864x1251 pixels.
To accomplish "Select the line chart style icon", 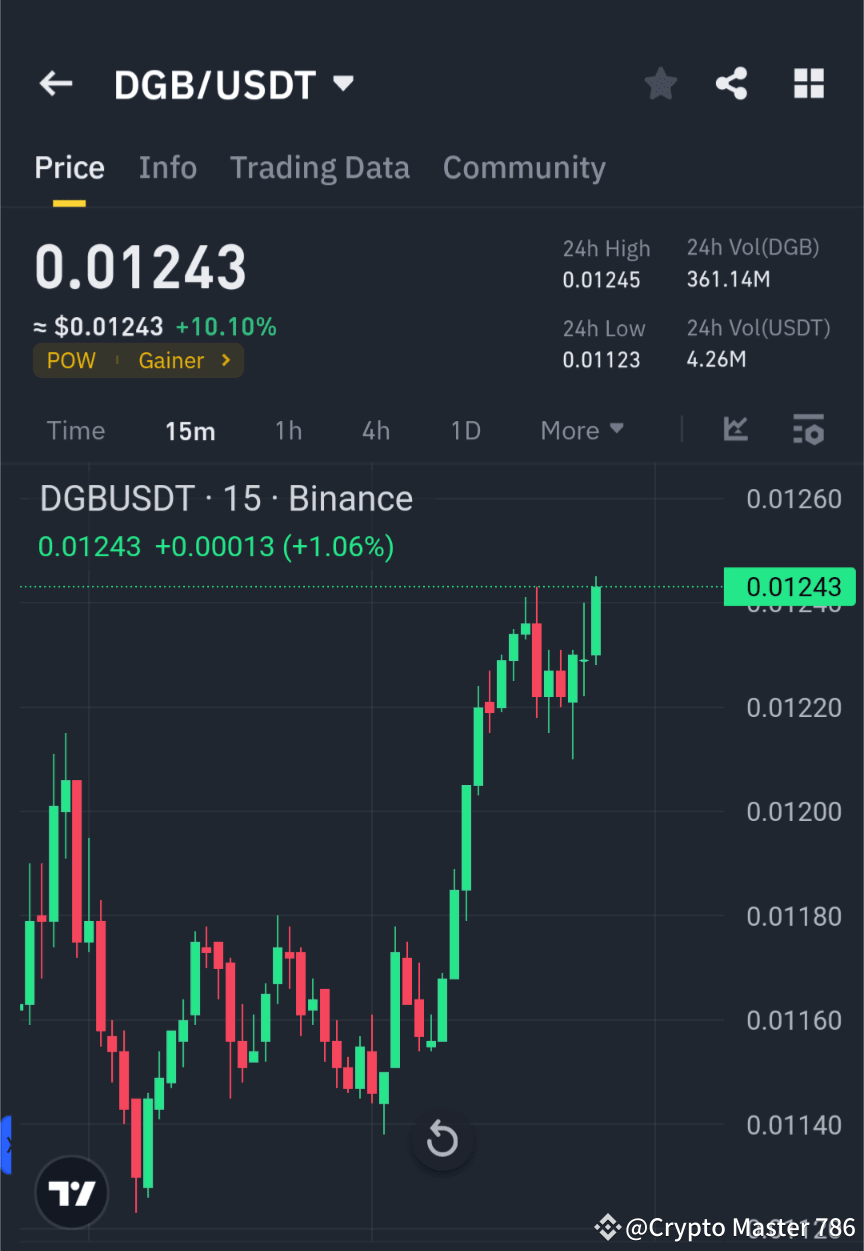I will click(x=736, y=430).
